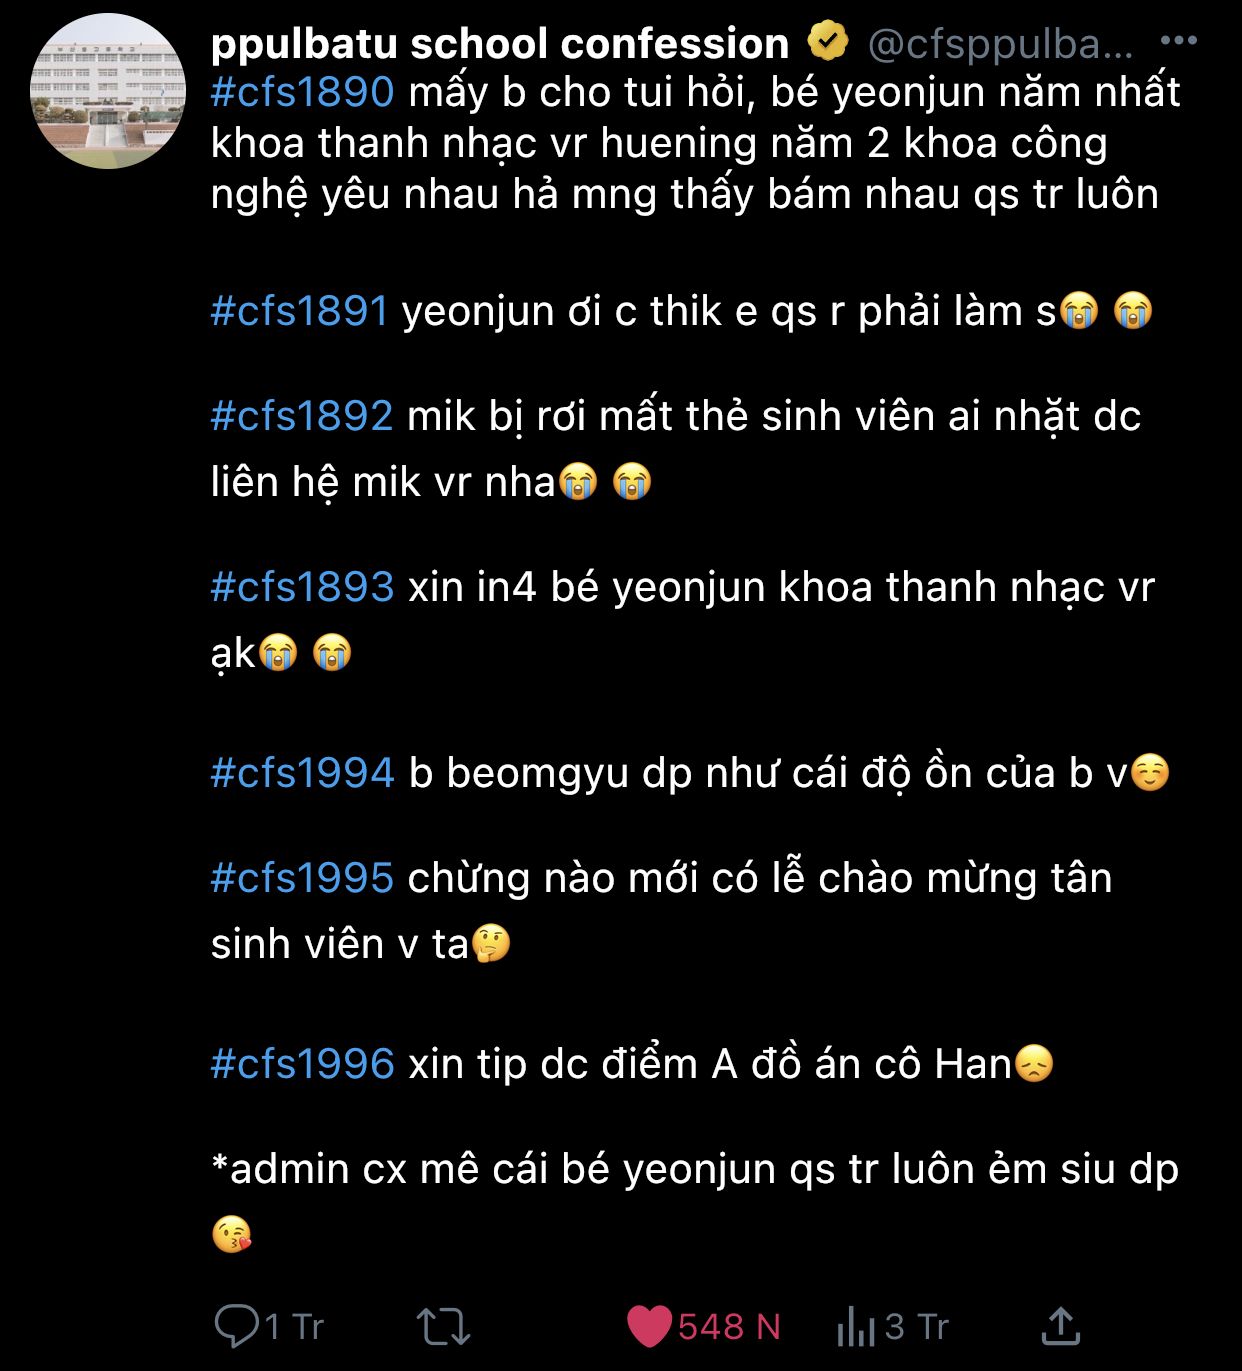Open the #cfs1890 hashtag
This screenshot has height=1371, width=1242.
coord(302,92)
